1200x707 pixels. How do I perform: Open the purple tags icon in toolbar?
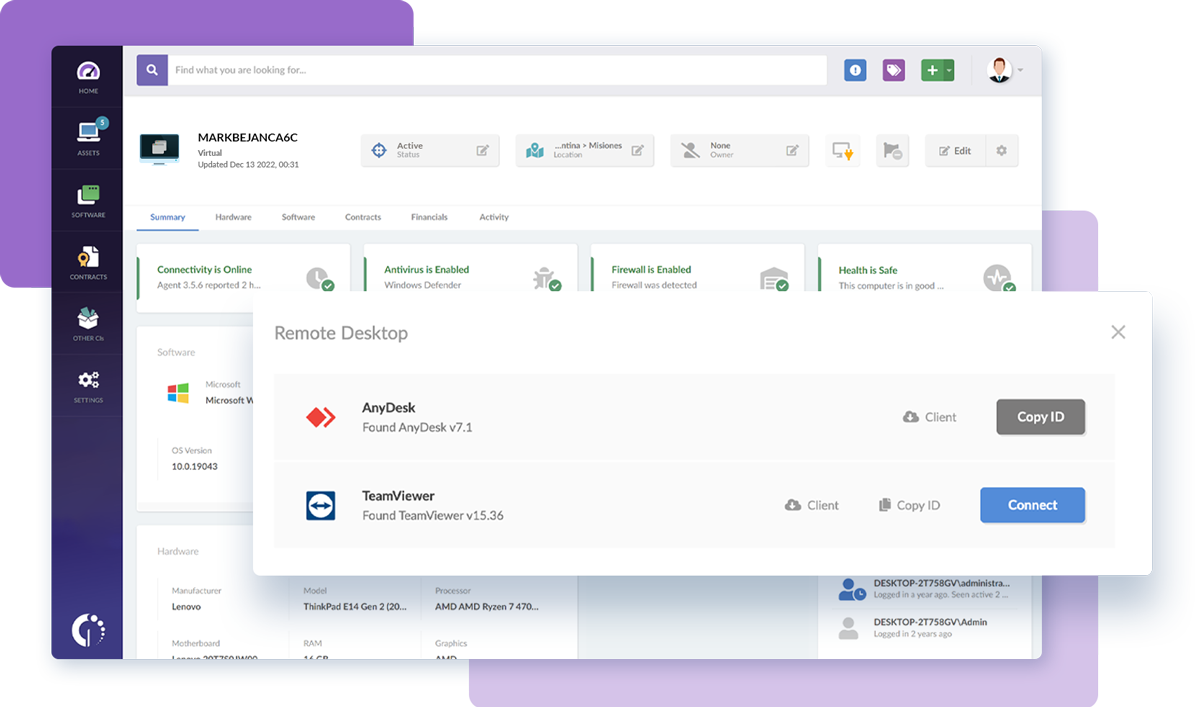[893, 70]
